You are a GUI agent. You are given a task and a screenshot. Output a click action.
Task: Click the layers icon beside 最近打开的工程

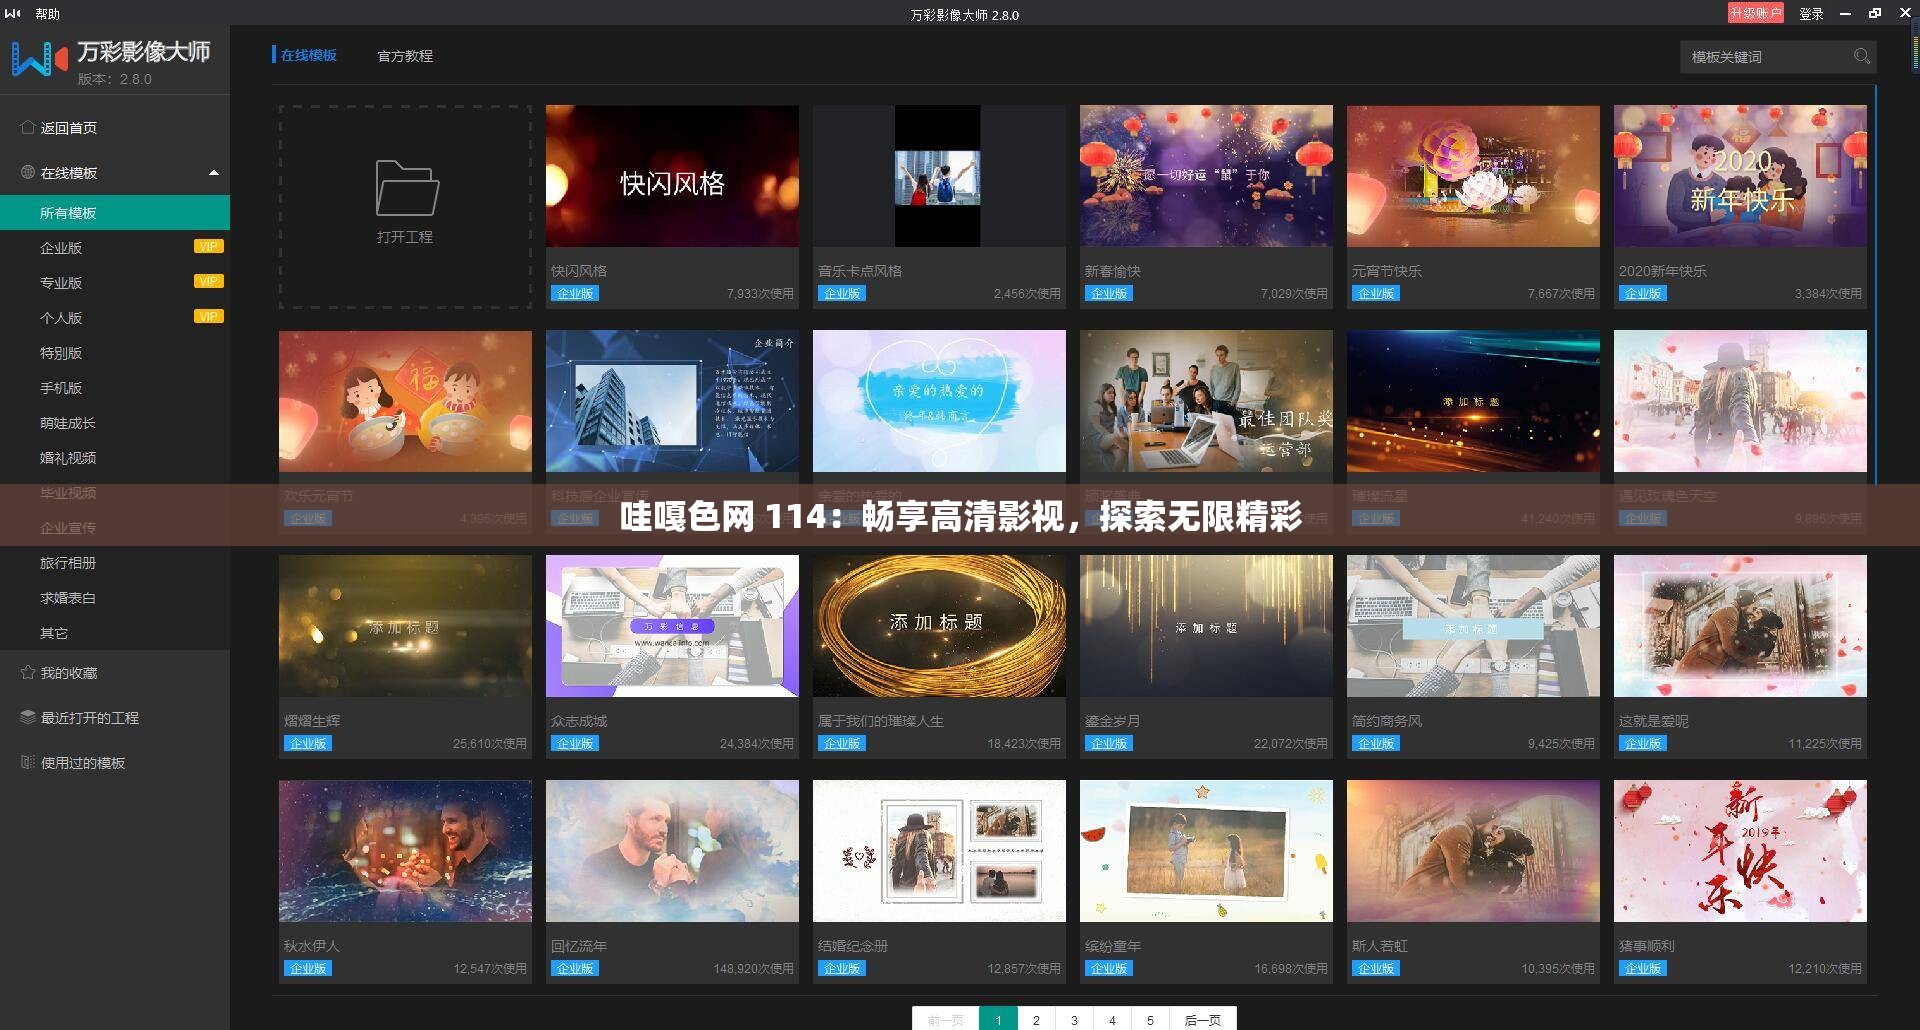27,717
